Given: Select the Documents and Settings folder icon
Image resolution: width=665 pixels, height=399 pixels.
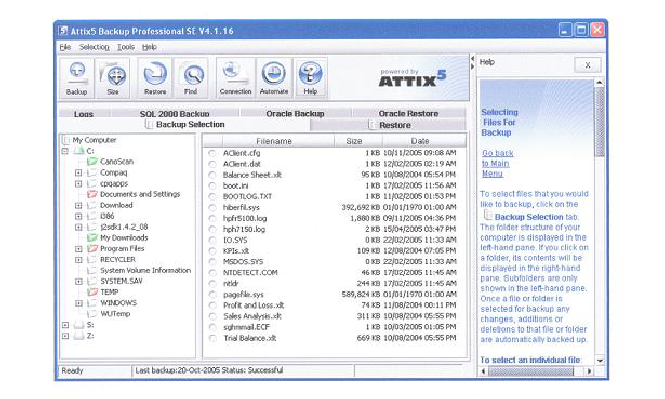Looking at the screenshot, I should tap(92, 194).
